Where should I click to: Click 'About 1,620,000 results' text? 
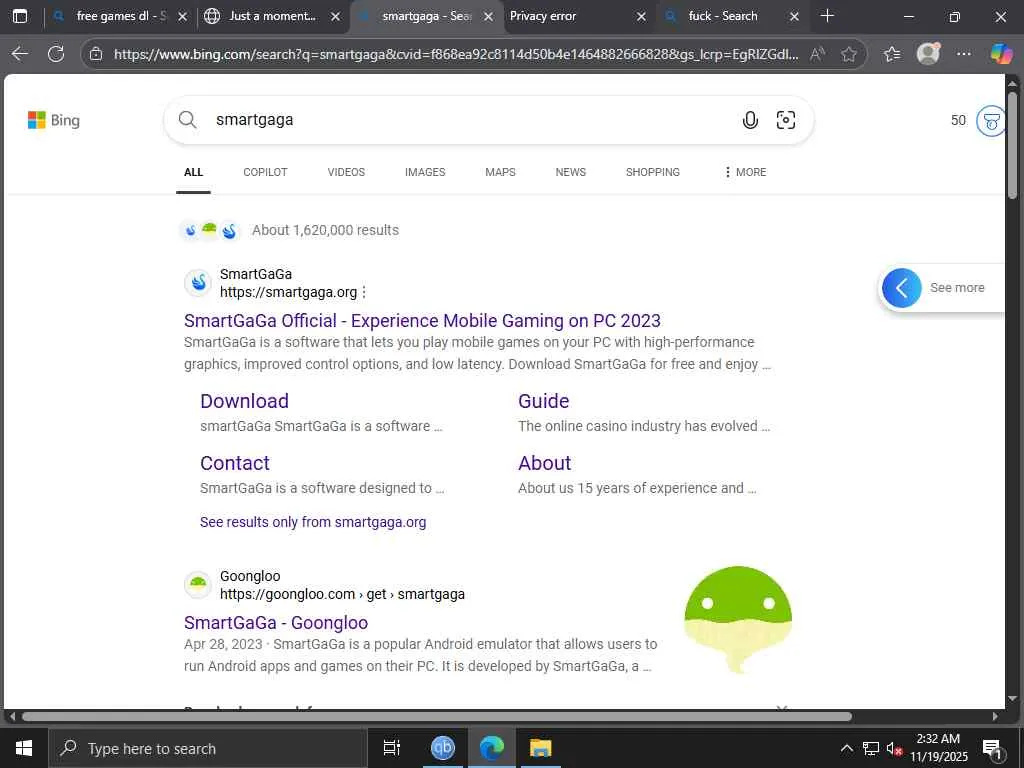(x=325, y=231)
